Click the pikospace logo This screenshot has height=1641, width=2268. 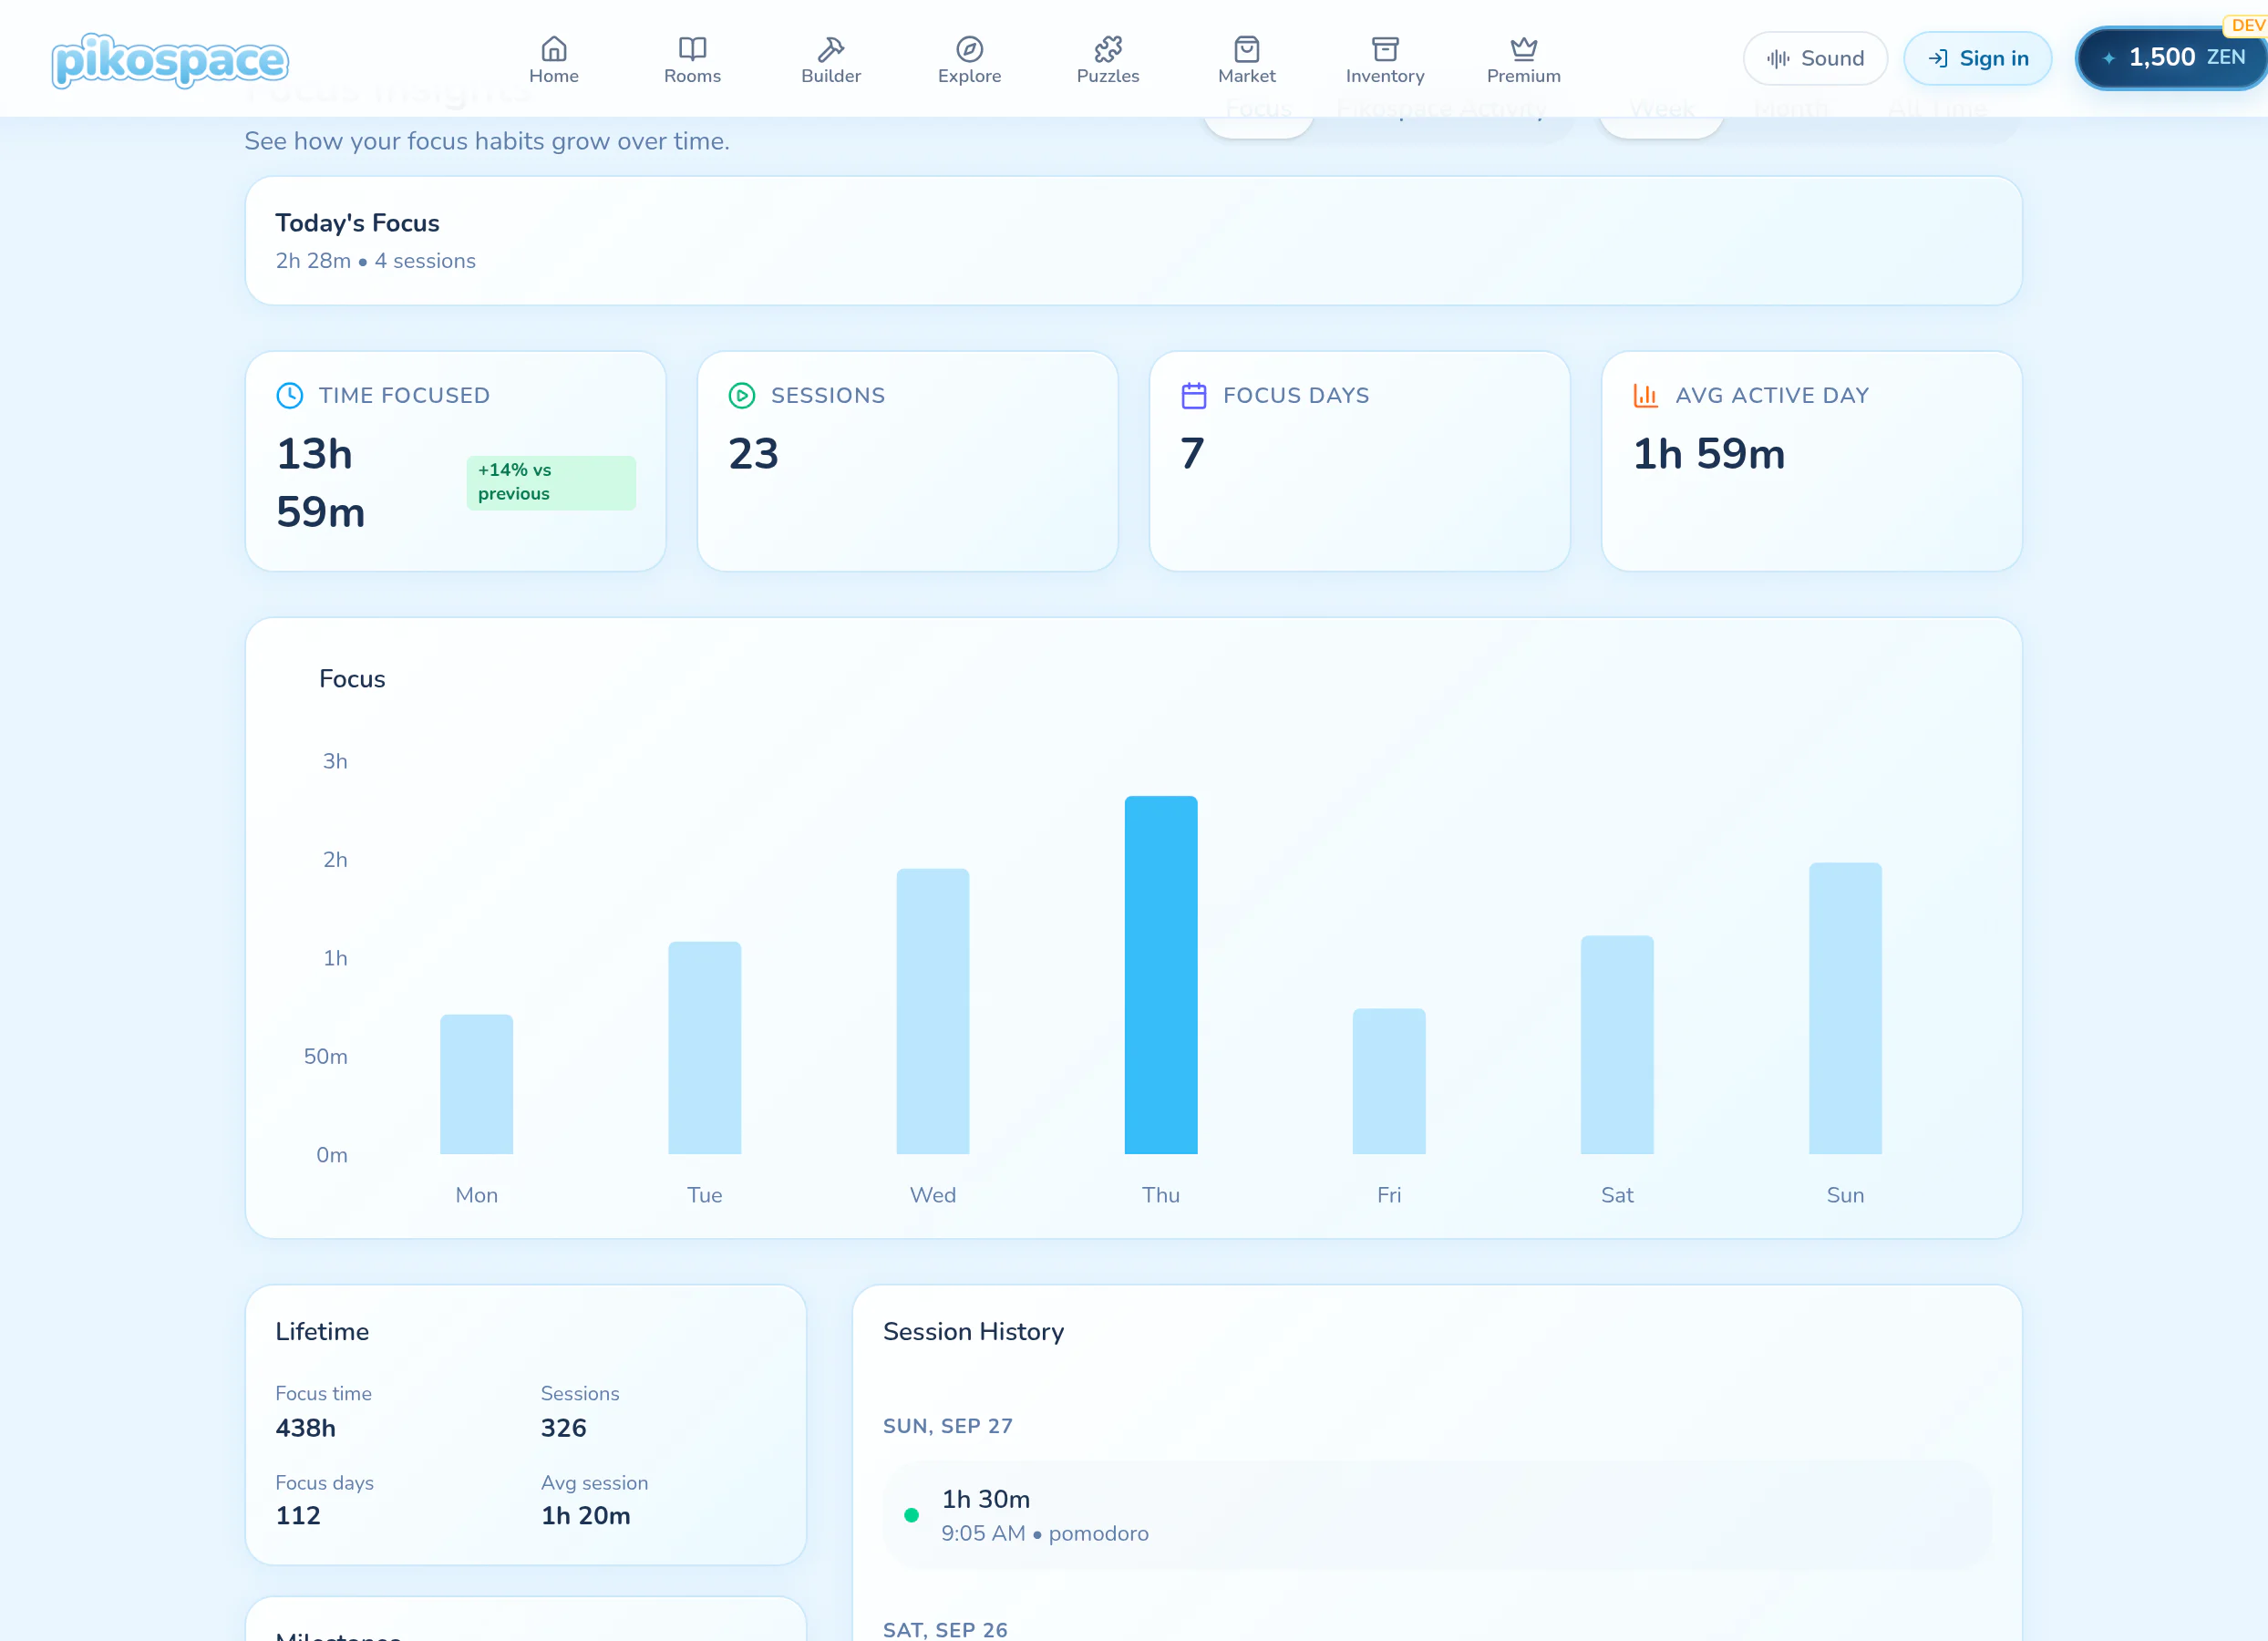(170, 60)
